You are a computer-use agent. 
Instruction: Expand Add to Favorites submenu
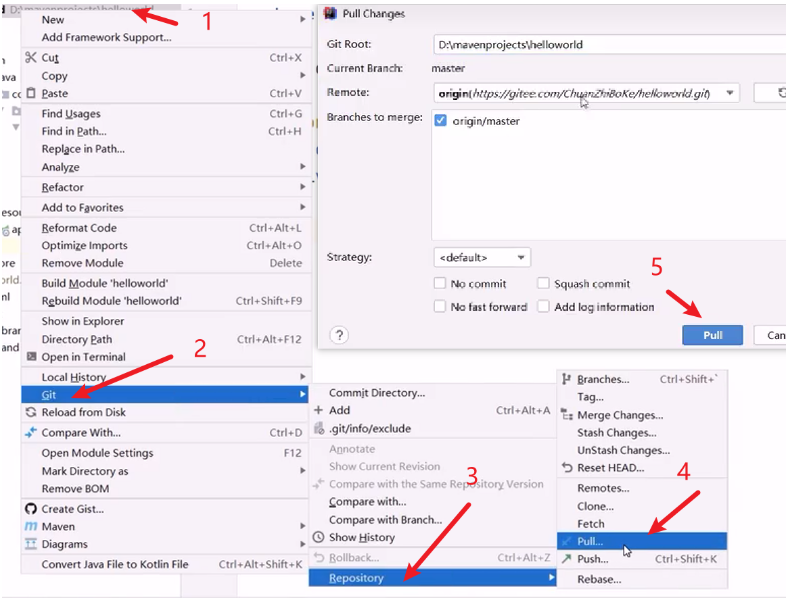[x=166, y=207]
